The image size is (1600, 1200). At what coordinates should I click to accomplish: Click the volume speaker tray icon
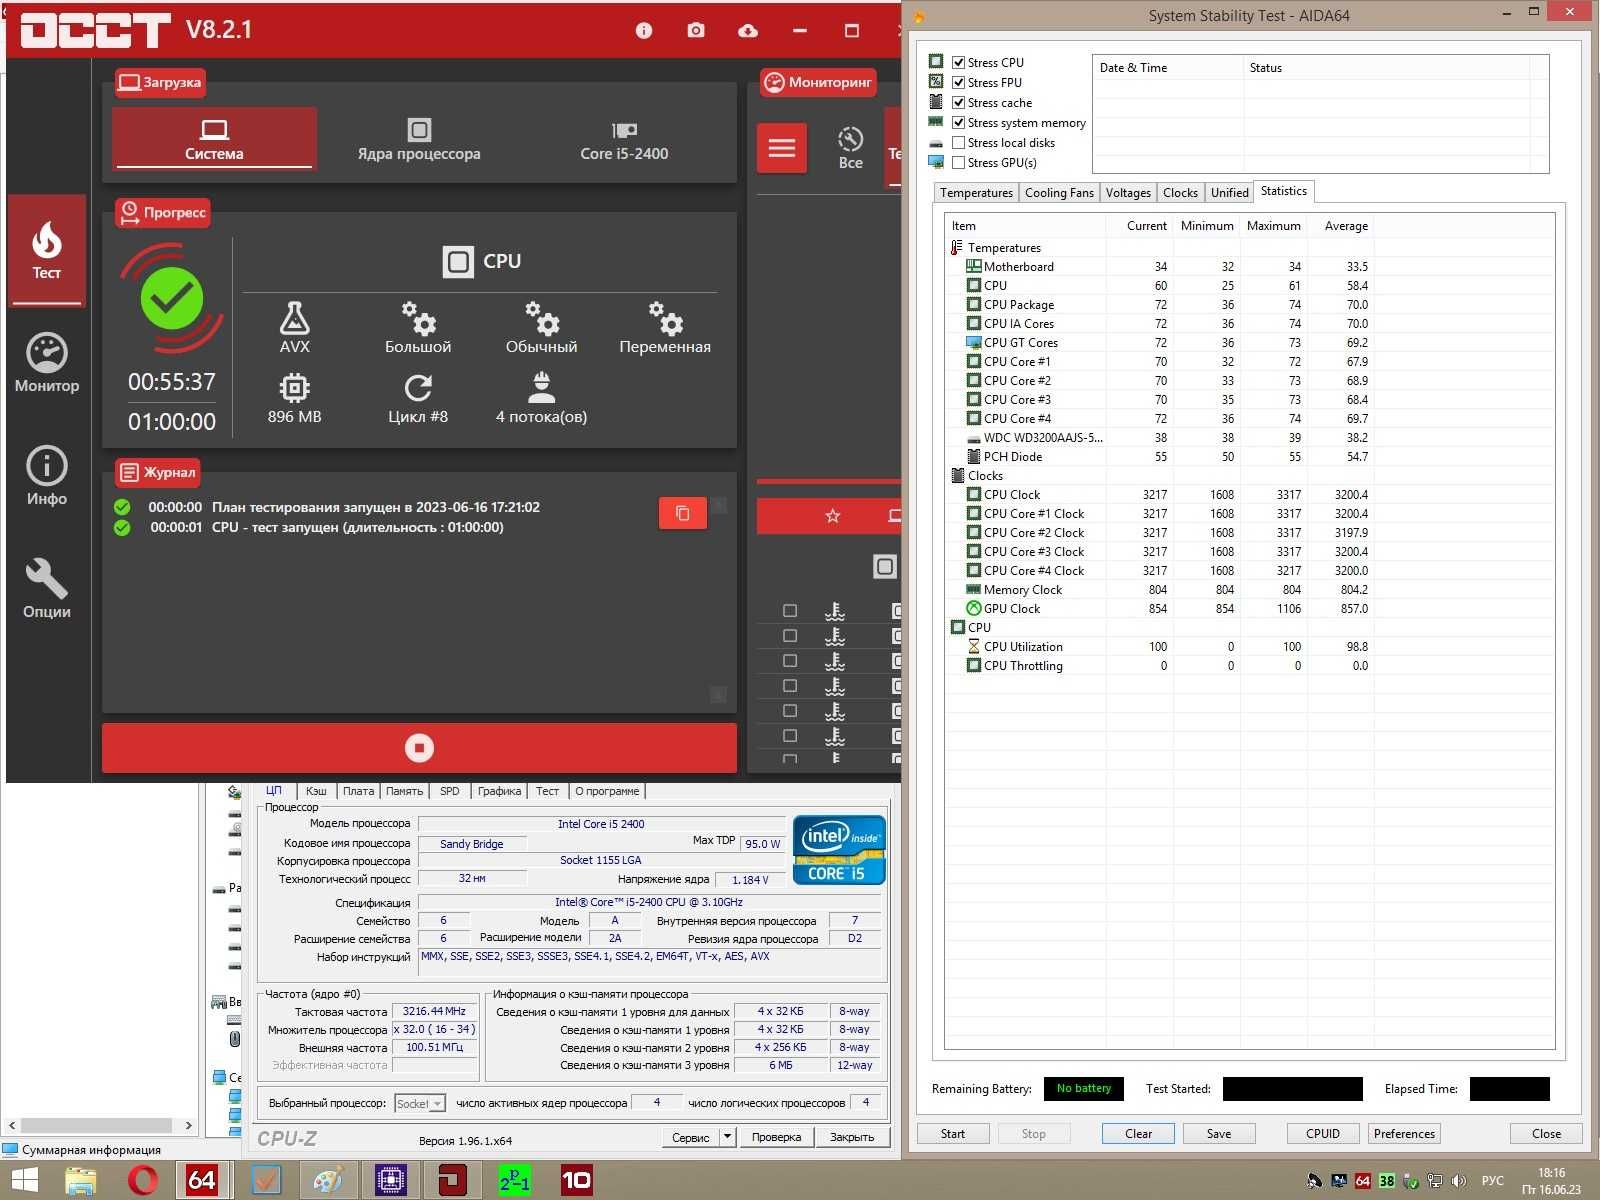1459,1181
